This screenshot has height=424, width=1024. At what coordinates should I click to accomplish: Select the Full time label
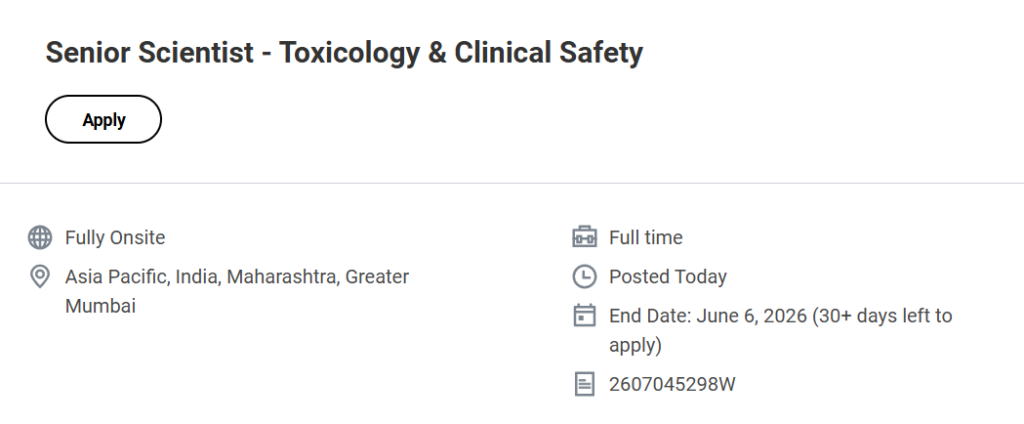click(x=645, y=238)
